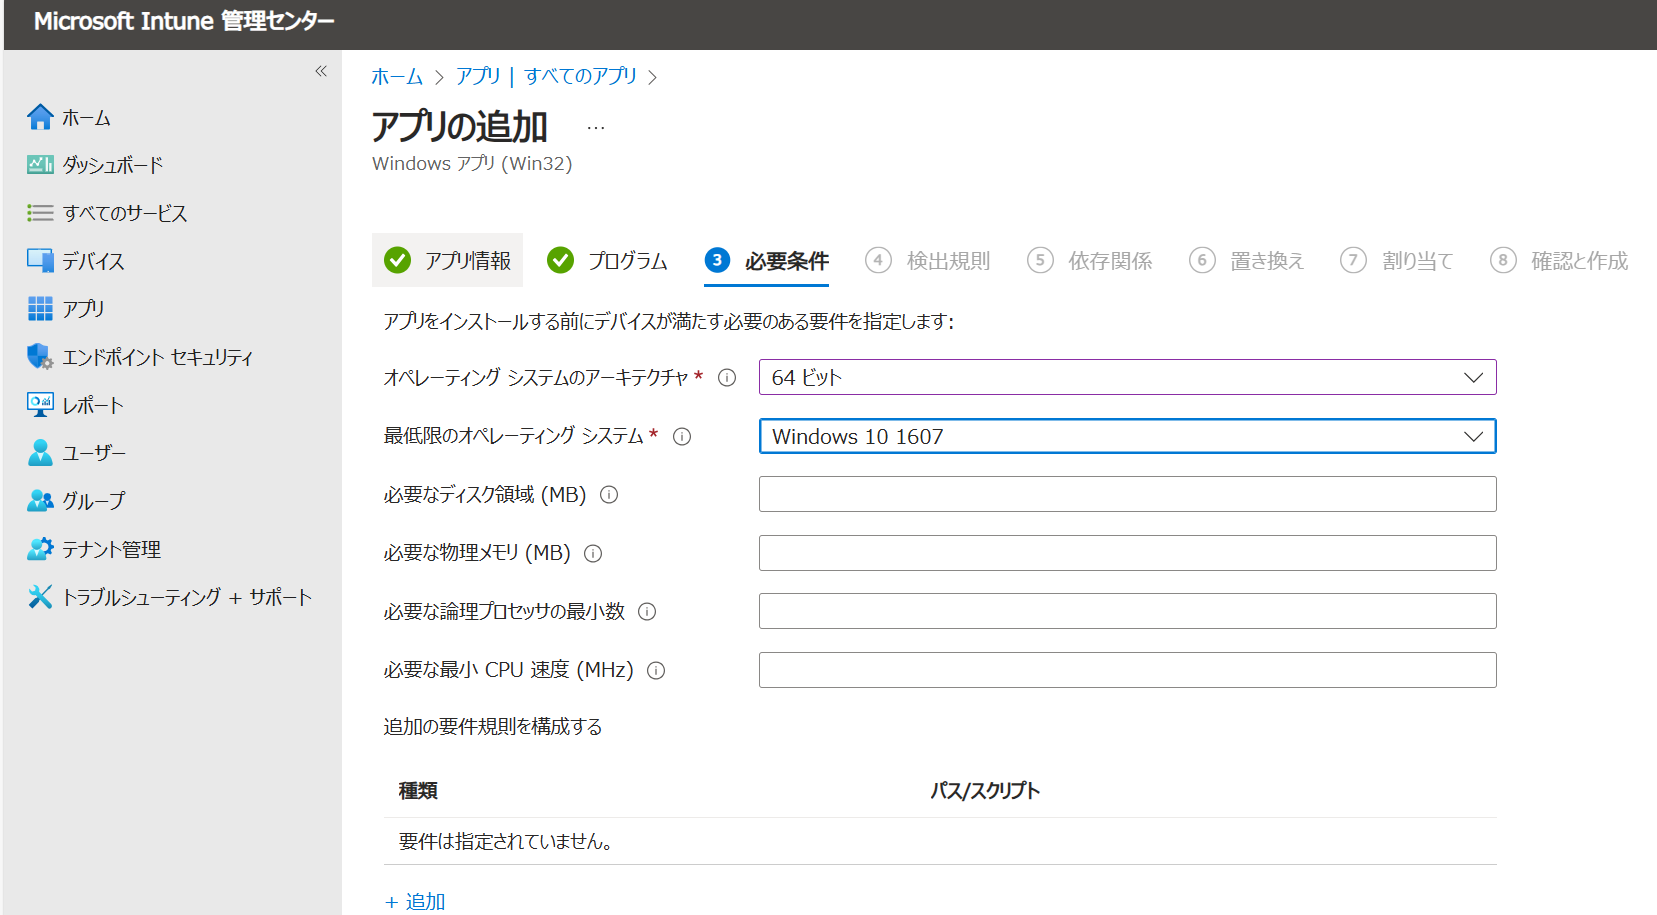The height and width of the screenshot is (915, 1657).
Task: Open the Windows 10 1607 OS dropdown
Action: click(1127, 436)
